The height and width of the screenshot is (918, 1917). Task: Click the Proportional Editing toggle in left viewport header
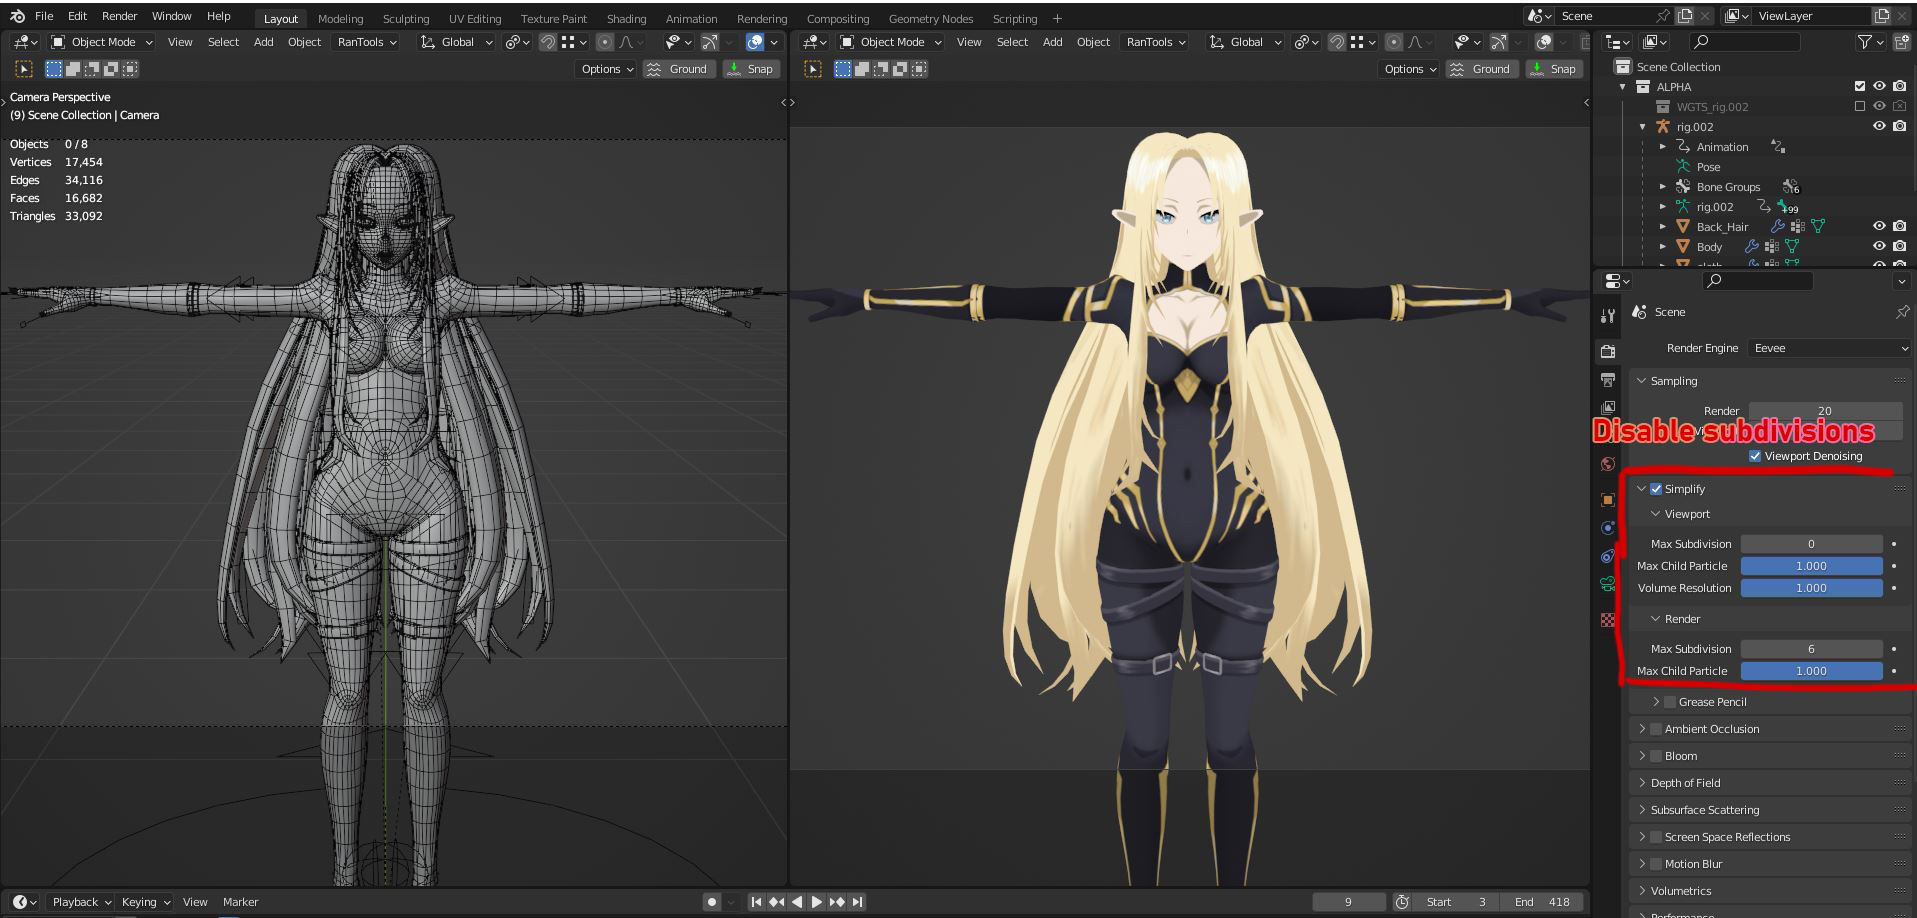click(604, 42)
